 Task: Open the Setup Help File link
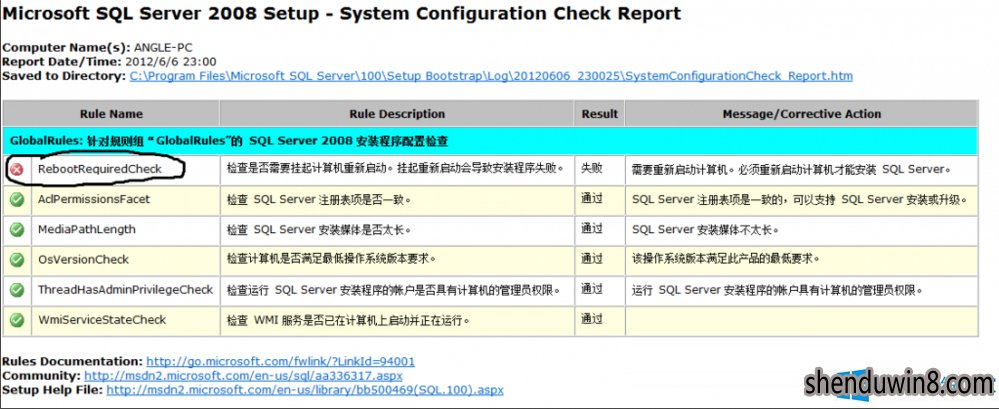coord(305,389)
